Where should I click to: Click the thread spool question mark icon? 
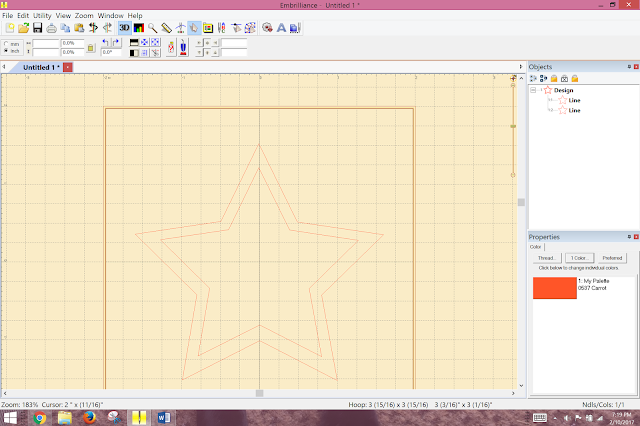click(171, 47)
